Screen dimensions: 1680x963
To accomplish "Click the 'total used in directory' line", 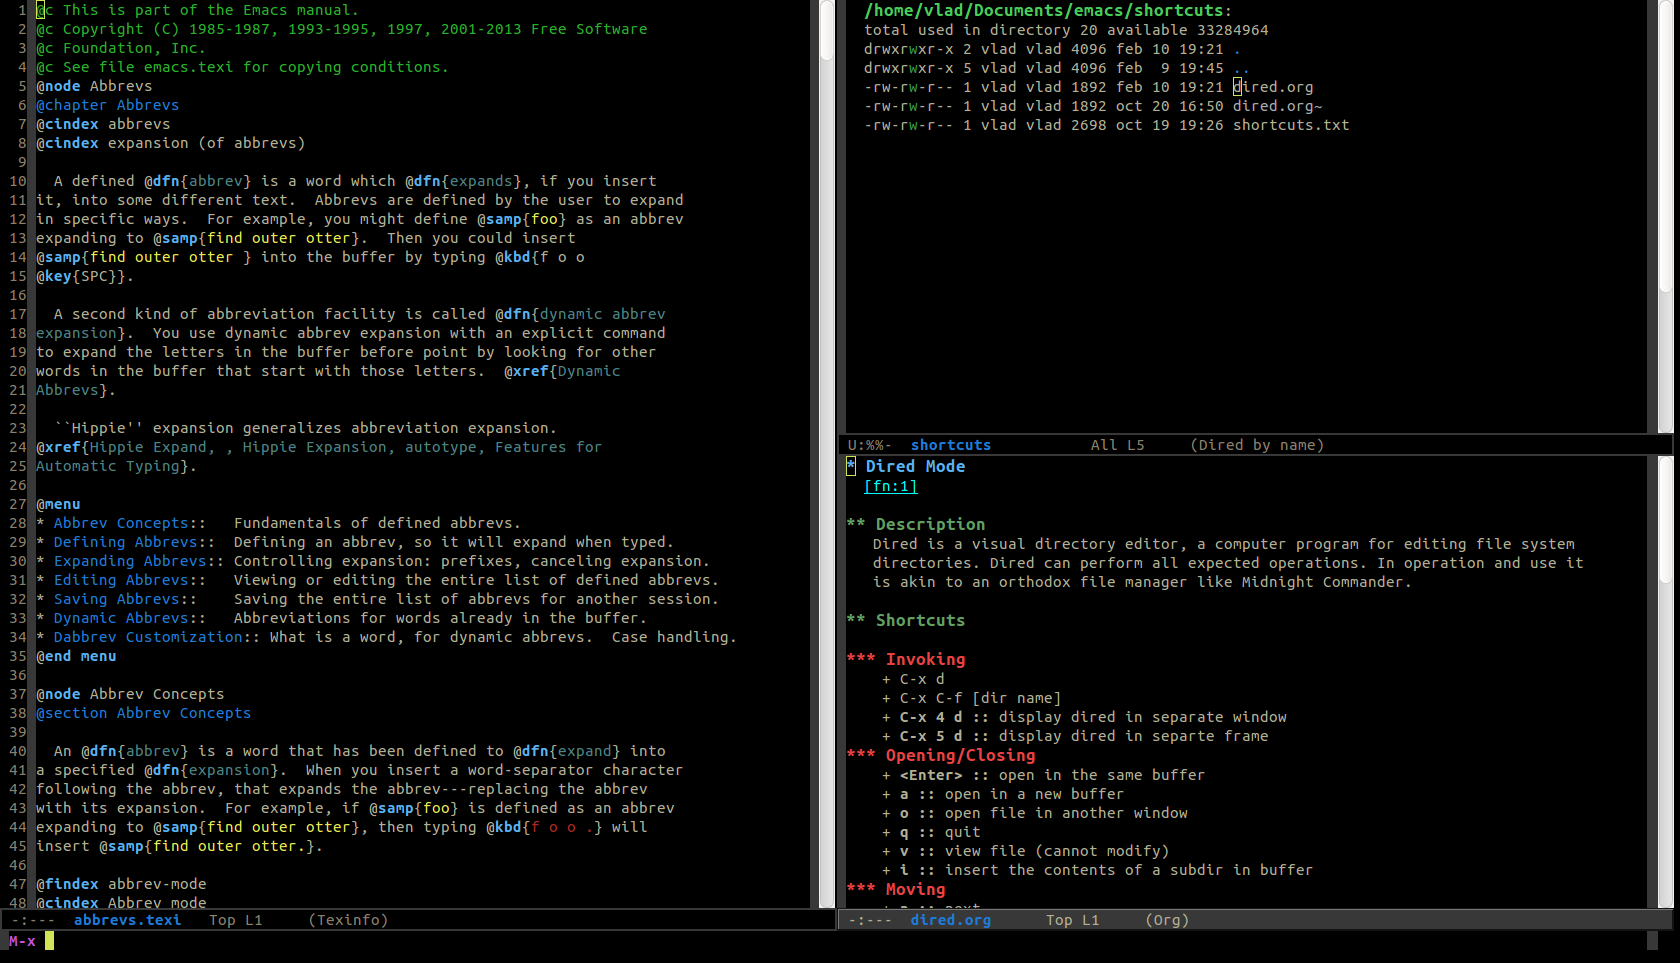I will coord(1066,30).
